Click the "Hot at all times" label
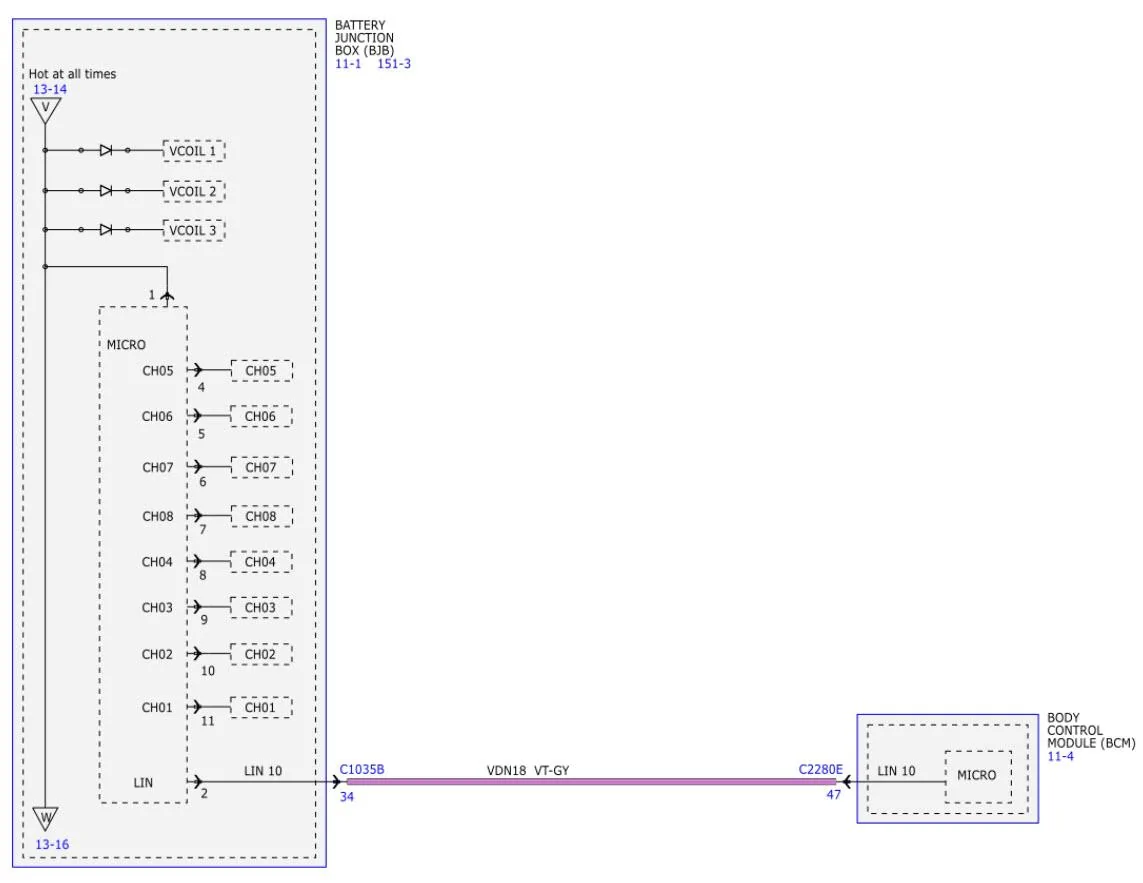Image resolution: width=1143 pixels, height=883 pixels. (x=72, y=74)
